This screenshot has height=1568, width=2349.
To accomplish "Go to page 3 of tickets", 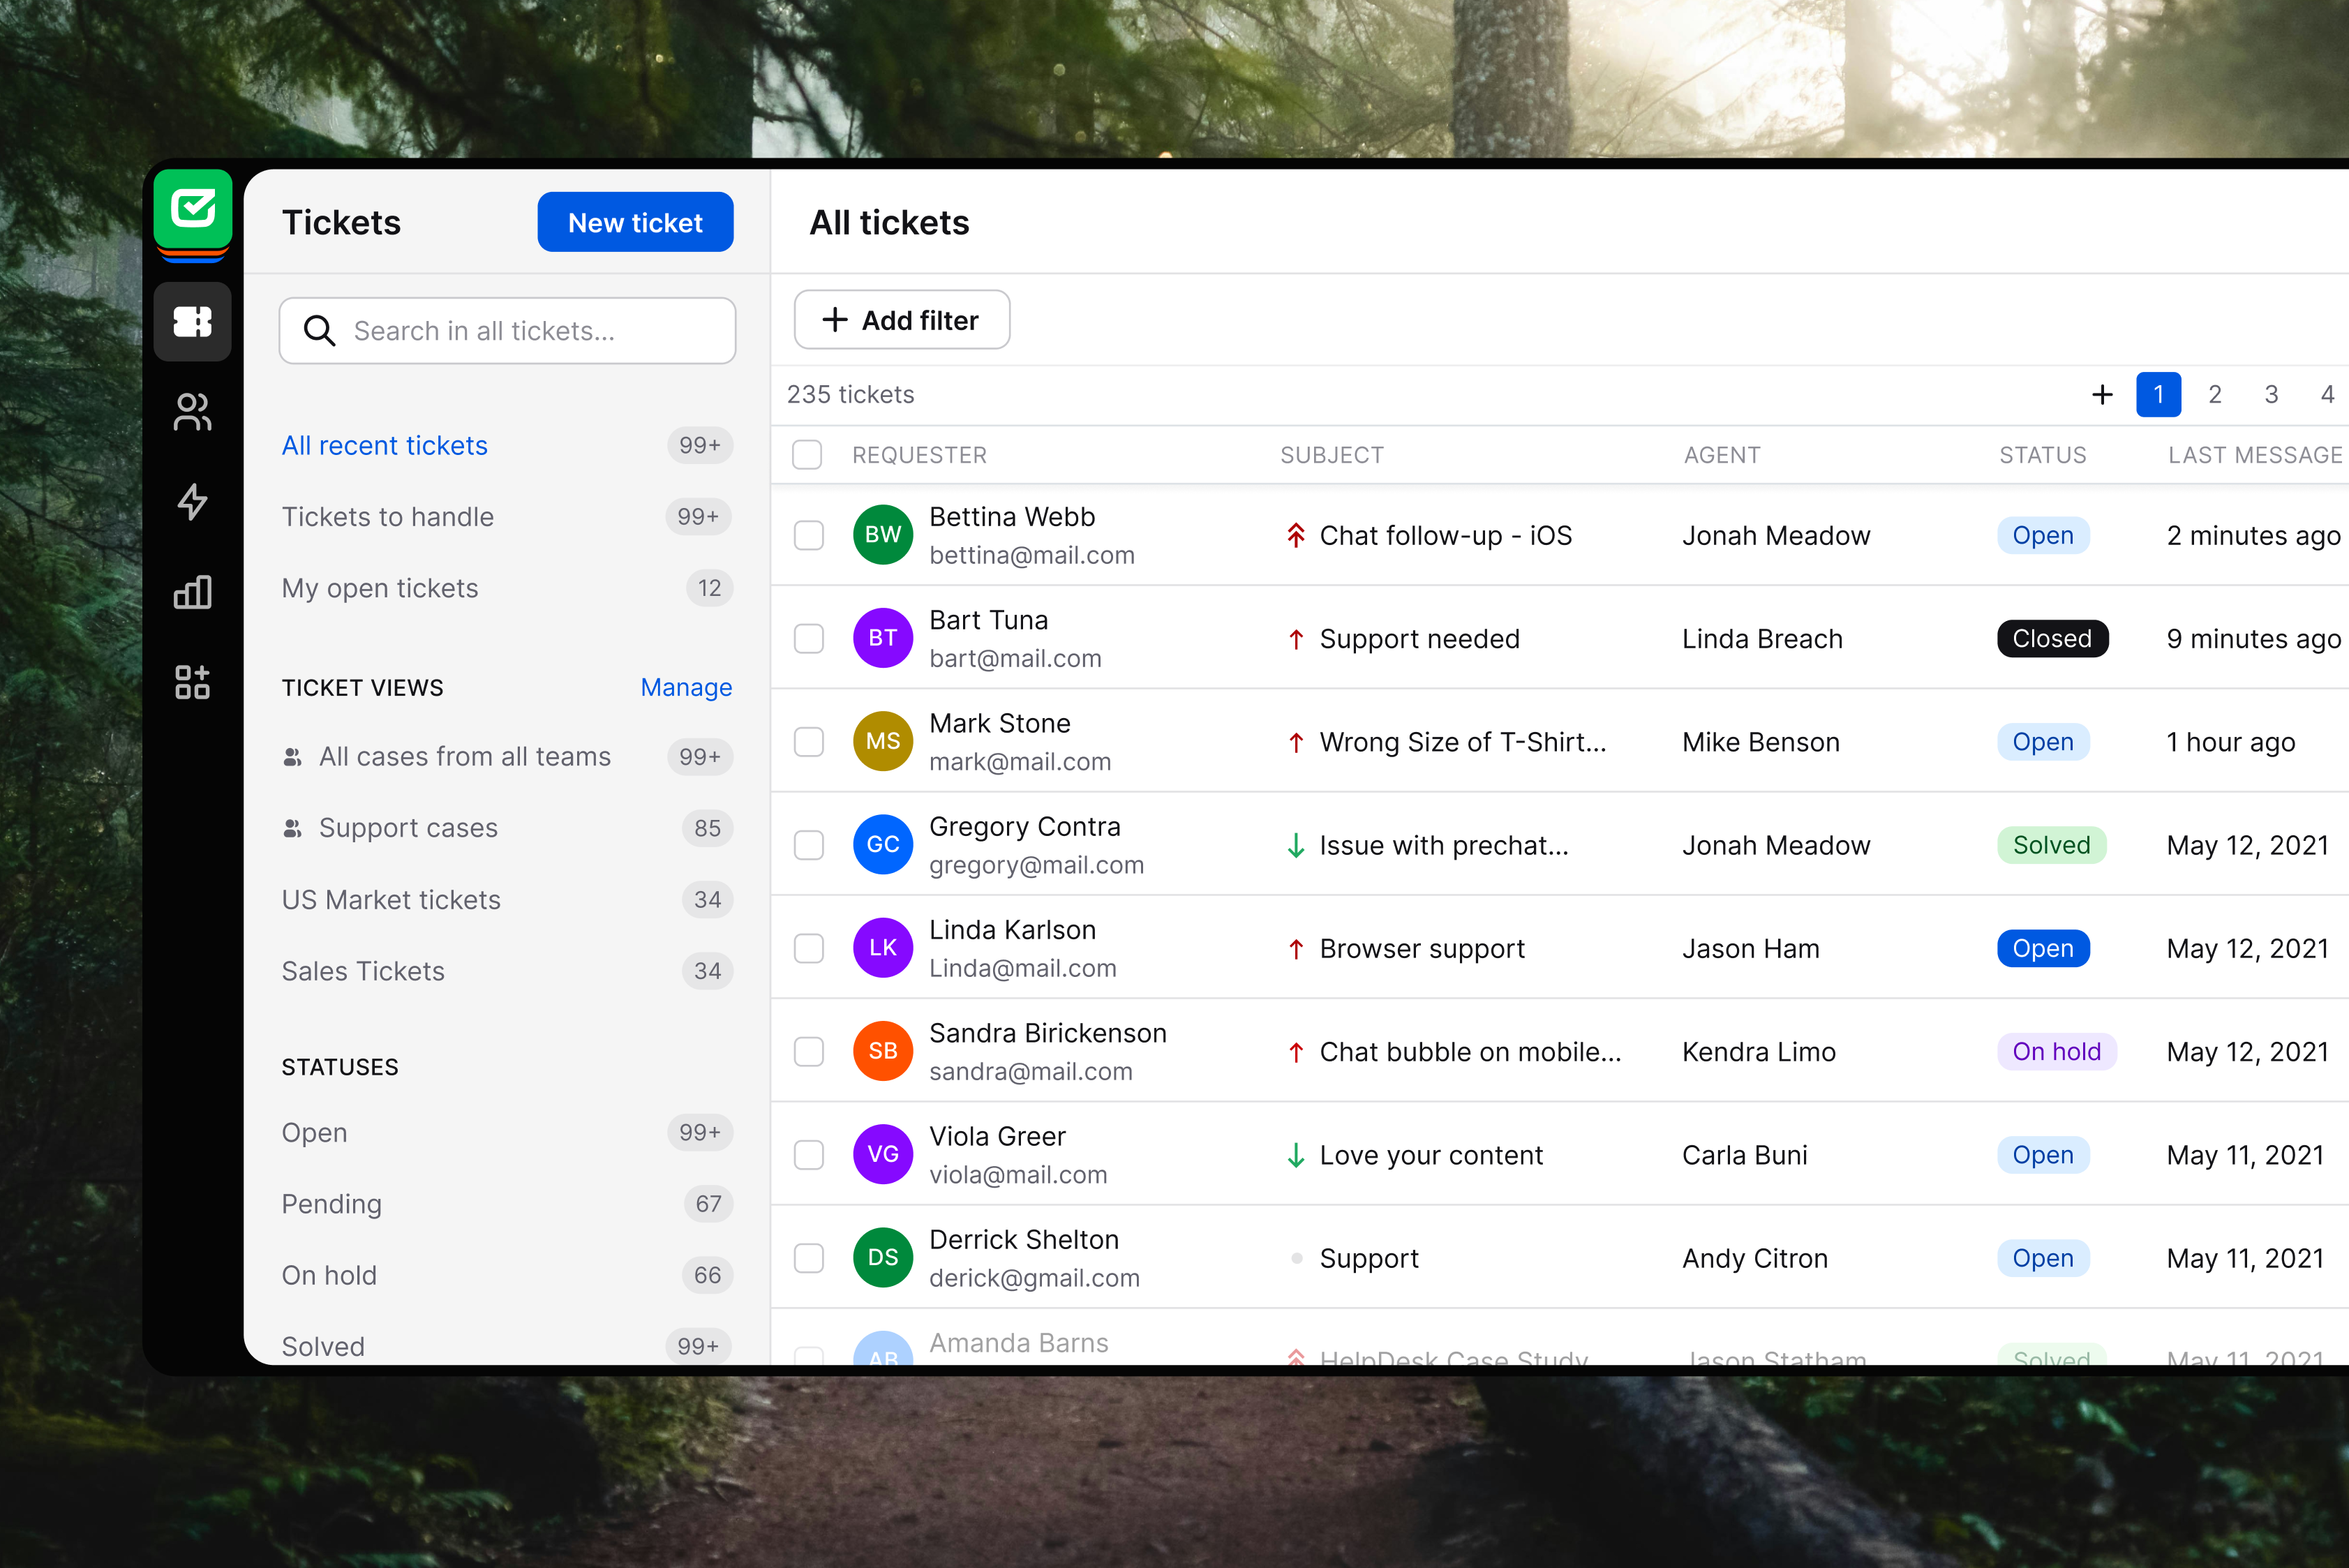I will pos(2271,395).
